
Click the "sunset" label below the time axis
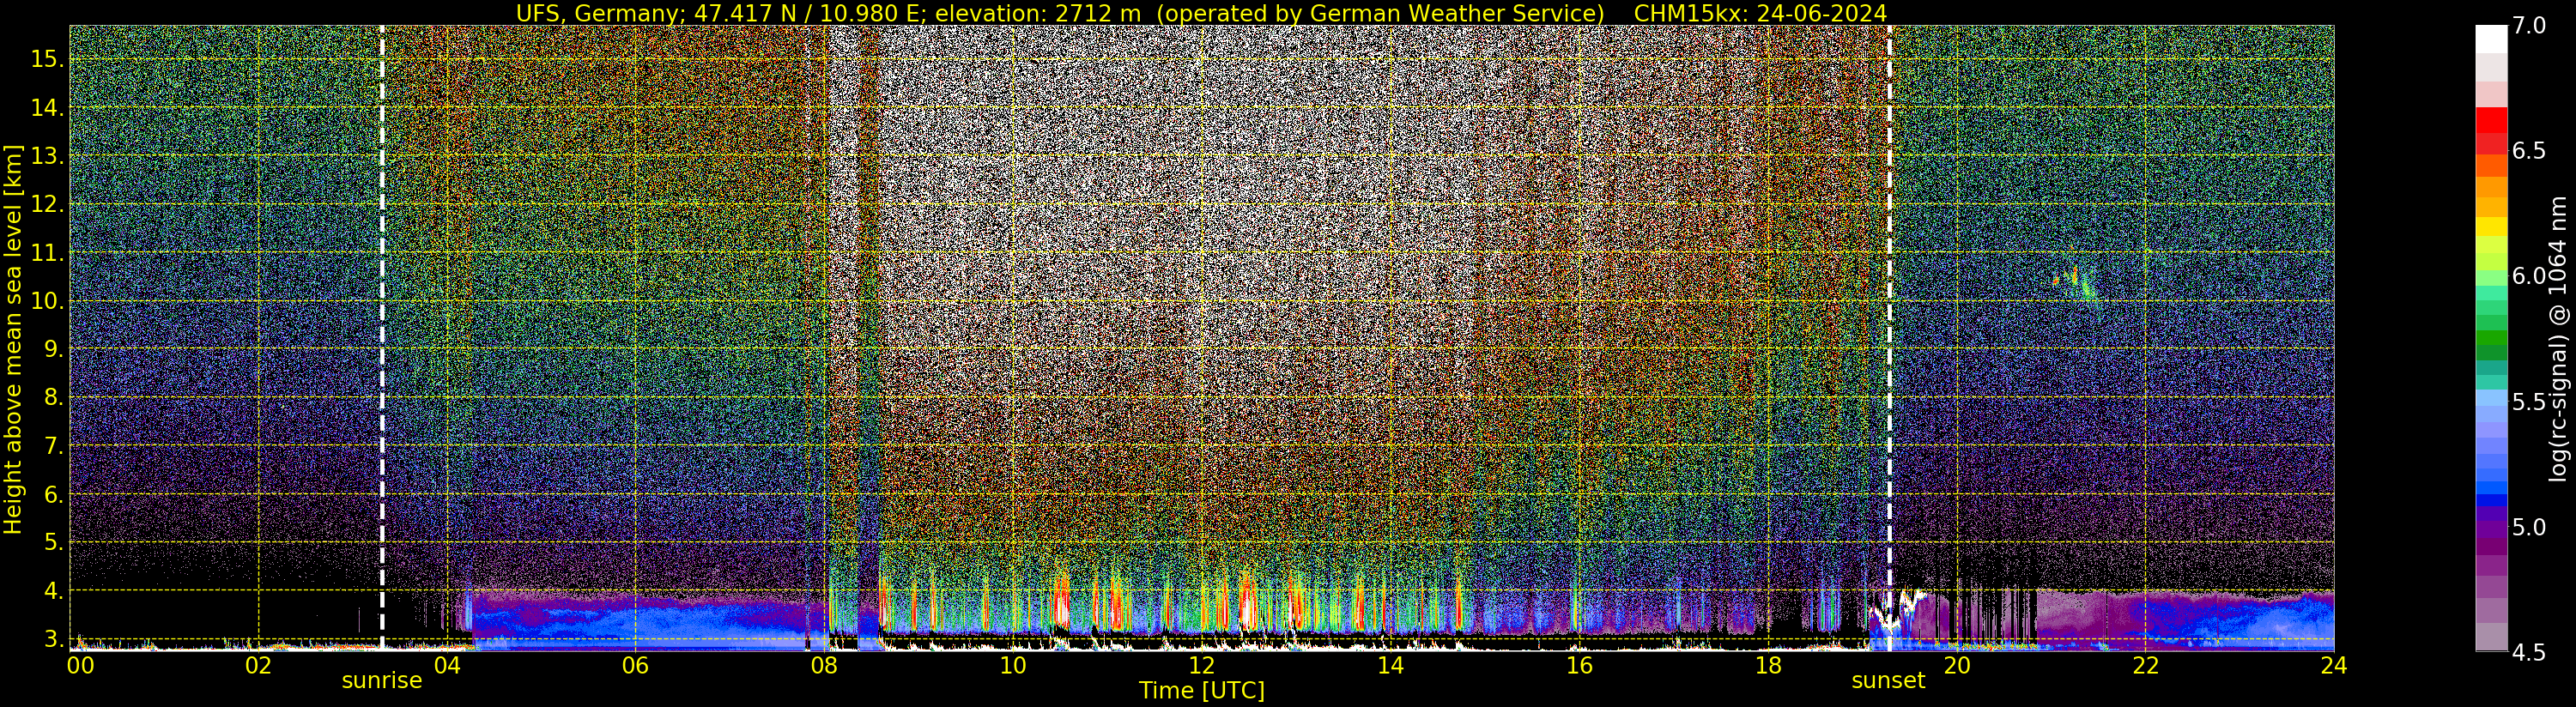pyautogui.click(x=1888, y=681)
